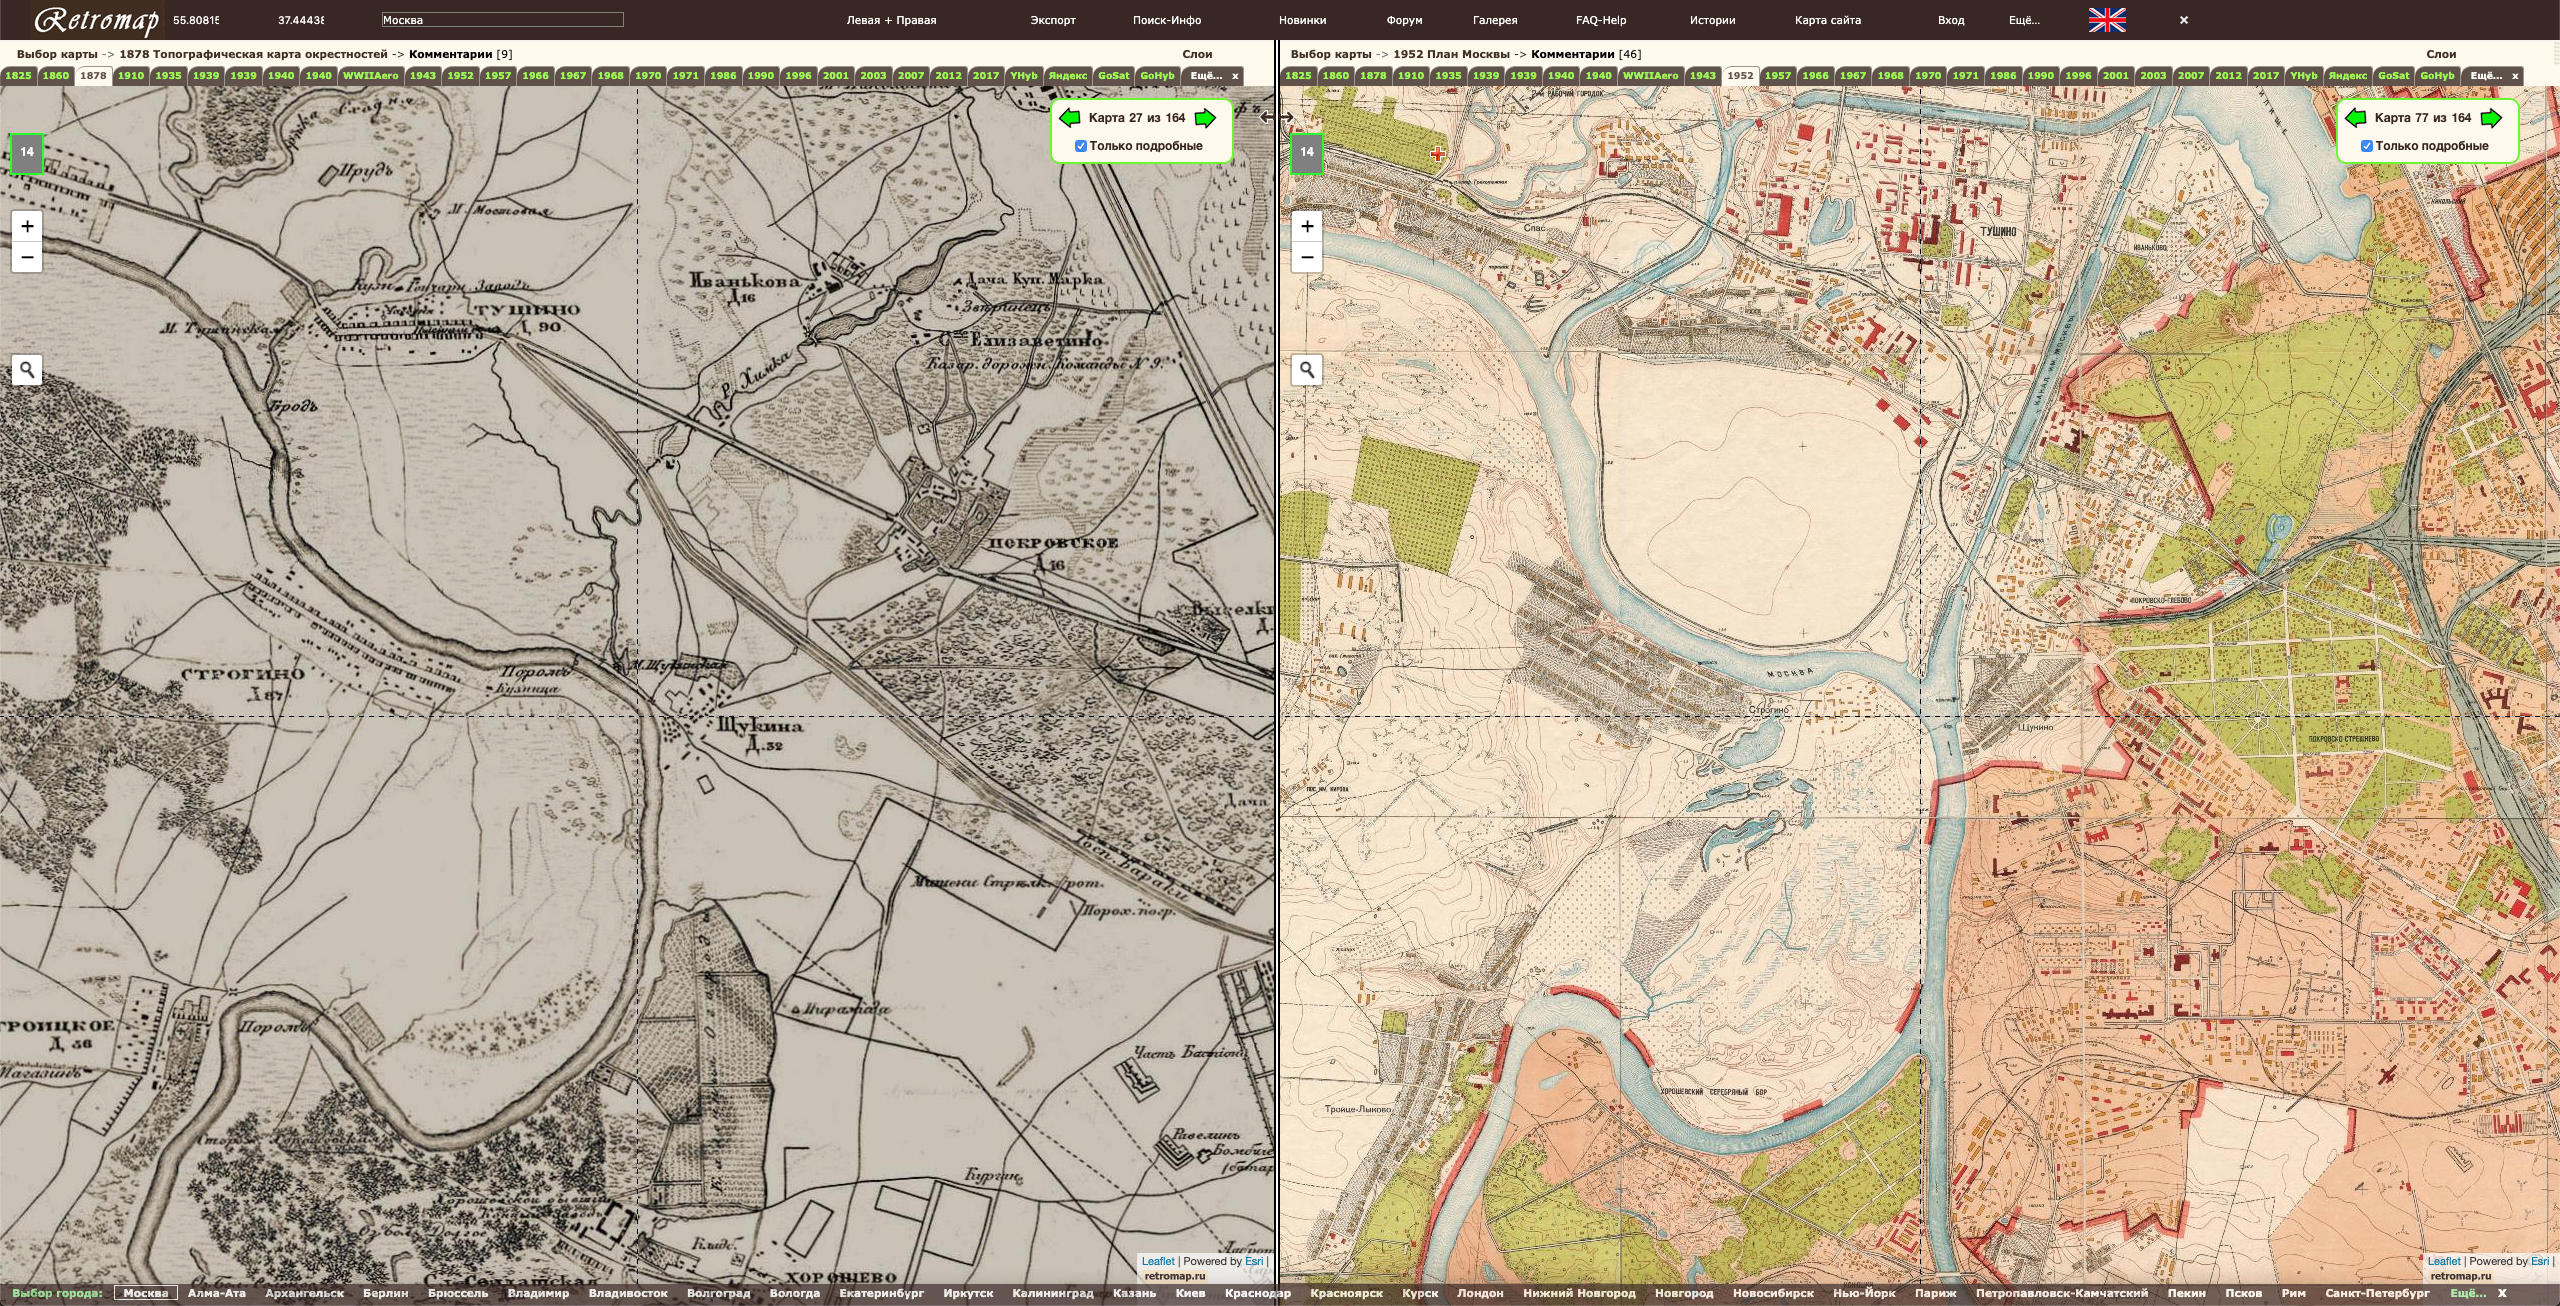This screenshot has width=2560, height=1306.
Task: Open 'Слои' layers in right pane
Action: click(2441, 54)
